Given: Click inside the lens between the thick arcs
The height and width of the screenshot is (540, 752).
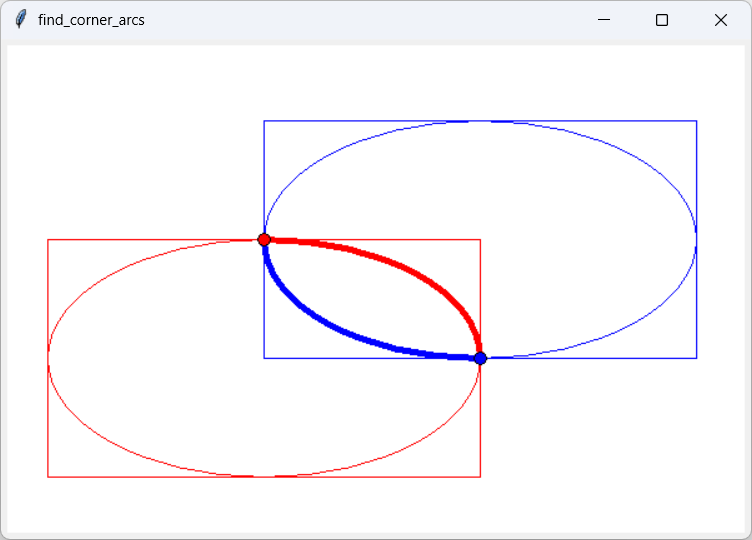Looking at the screenshot, I should 372,299.
